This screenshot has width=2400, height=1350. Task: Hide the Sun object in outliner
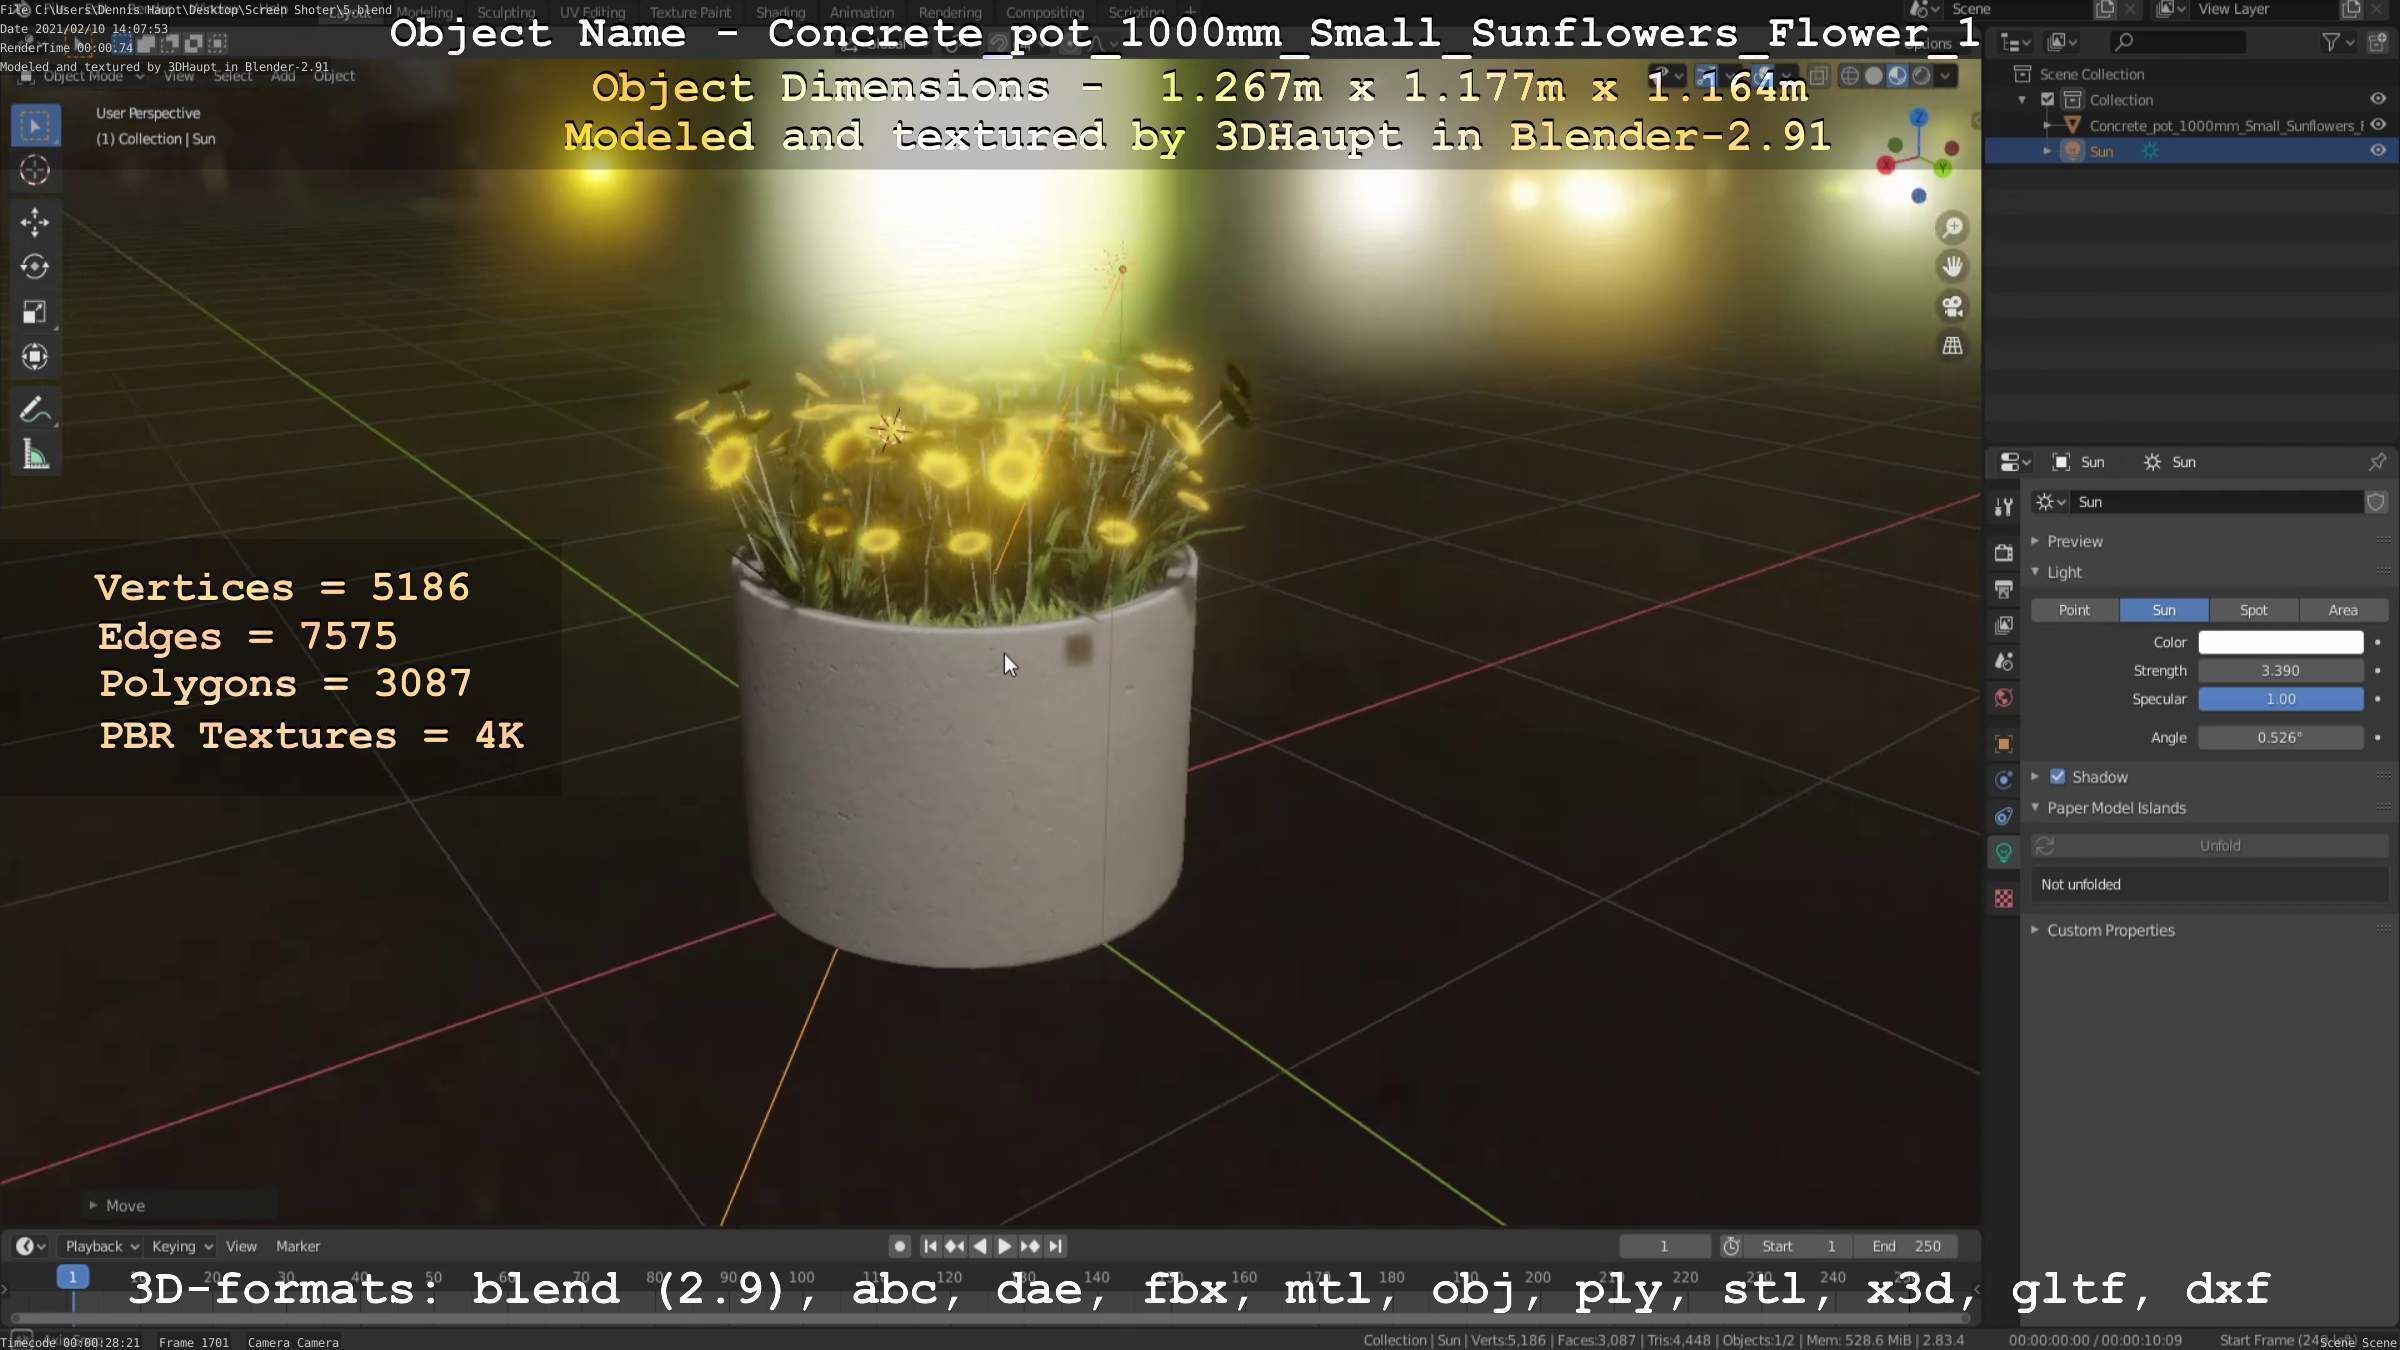[x=2378, y=151]
